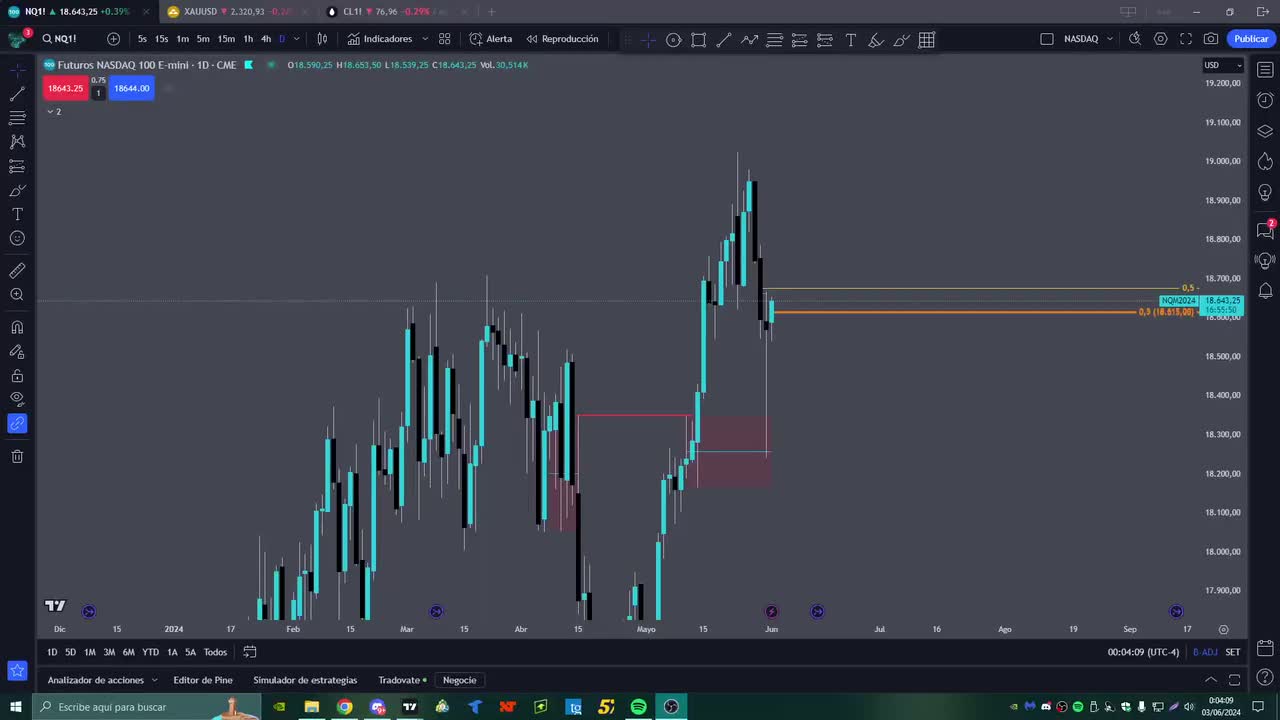Open the alerts clock panel in right sidebar
Viewport: 1280px width, 720px height.
click(1265, 101)
